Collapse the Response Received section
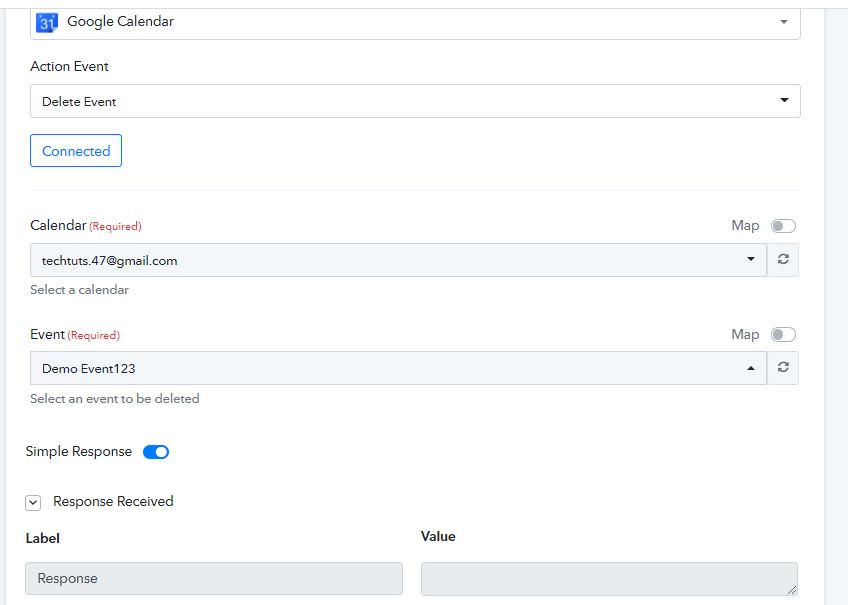This screenshot has height=605, width=848. click(x=33, y=503)
